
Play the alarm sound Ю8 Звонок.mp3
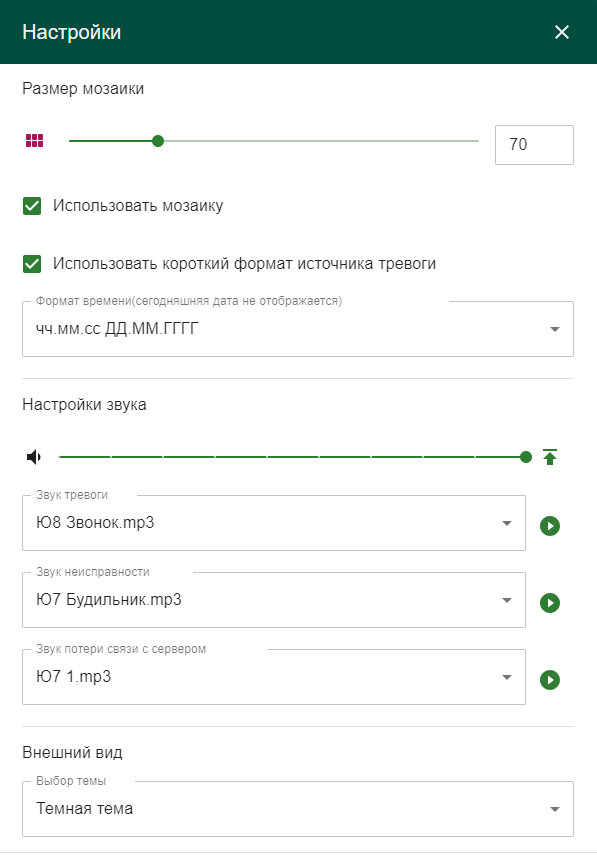[549, 526]
